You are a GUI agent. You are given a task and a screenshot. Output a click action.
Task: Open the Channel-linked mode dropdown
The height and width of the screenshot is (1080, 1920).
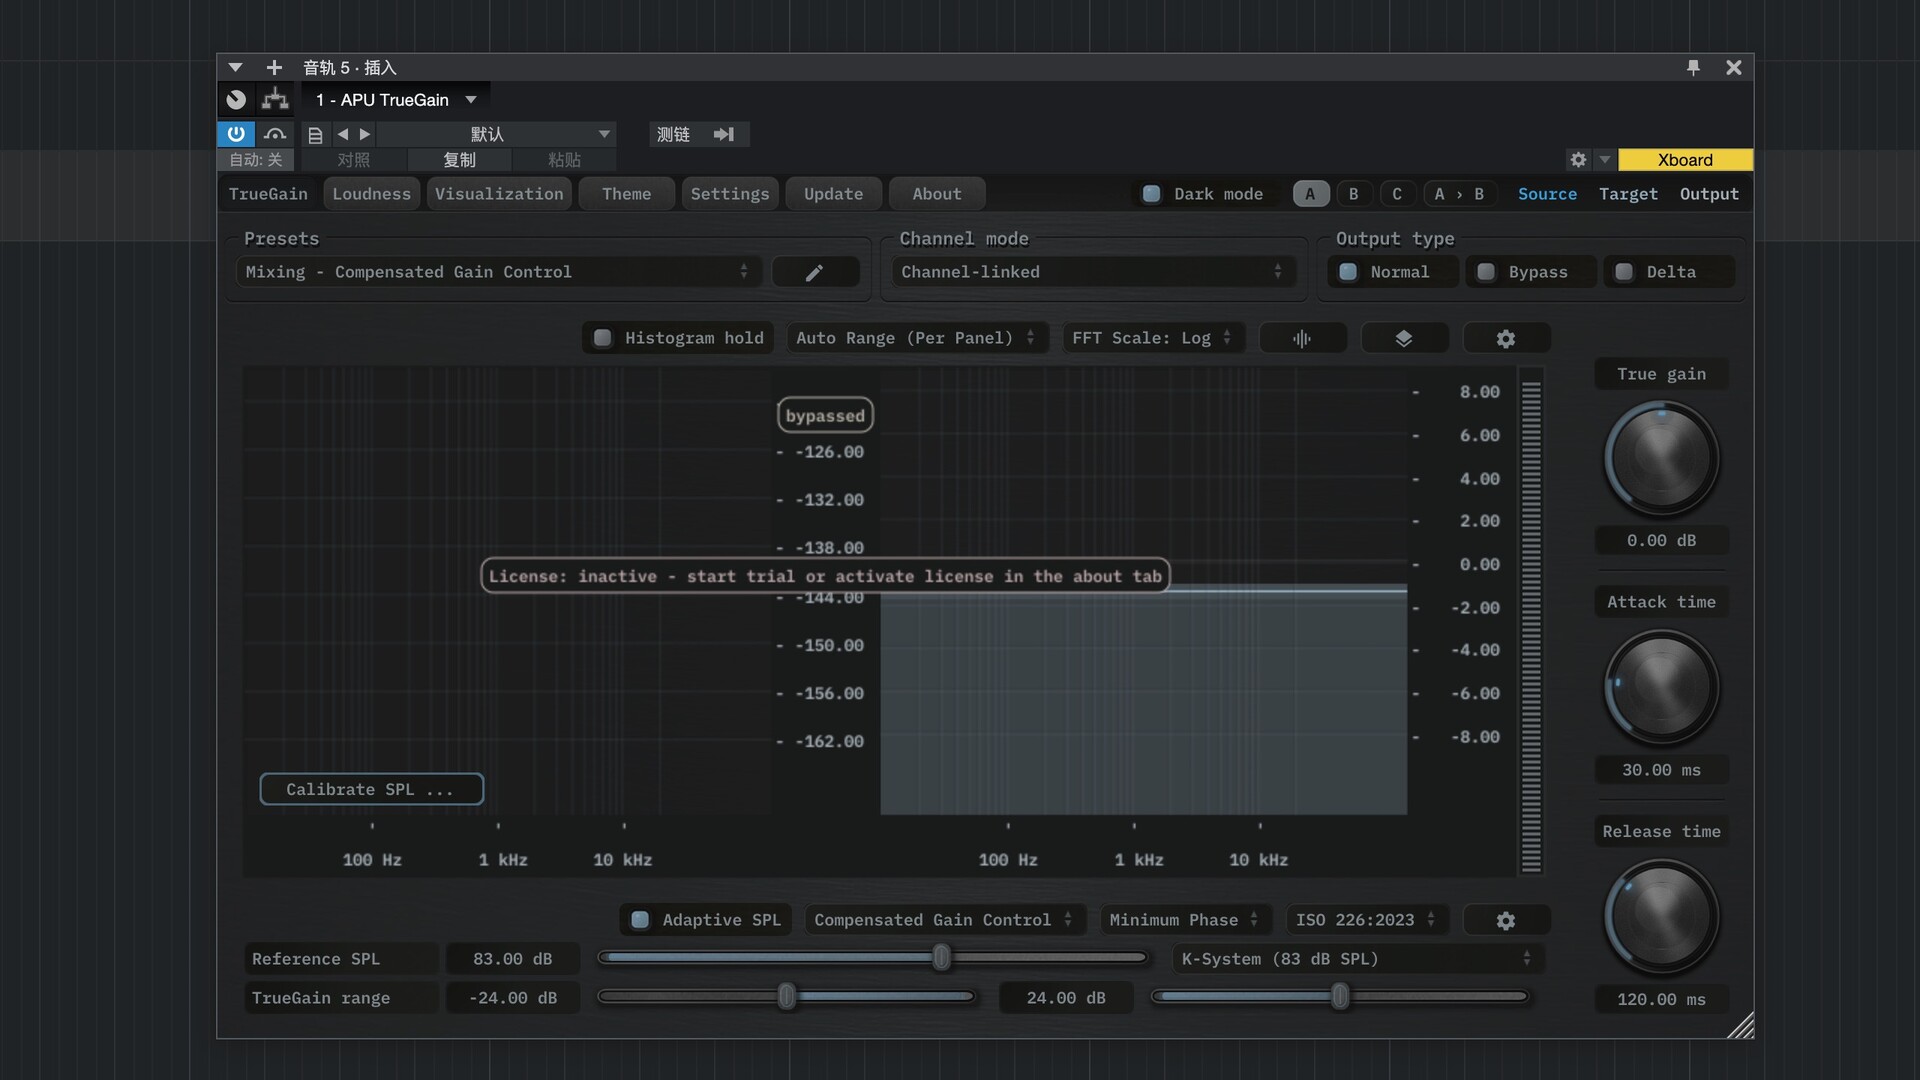tap(1092, 272)
